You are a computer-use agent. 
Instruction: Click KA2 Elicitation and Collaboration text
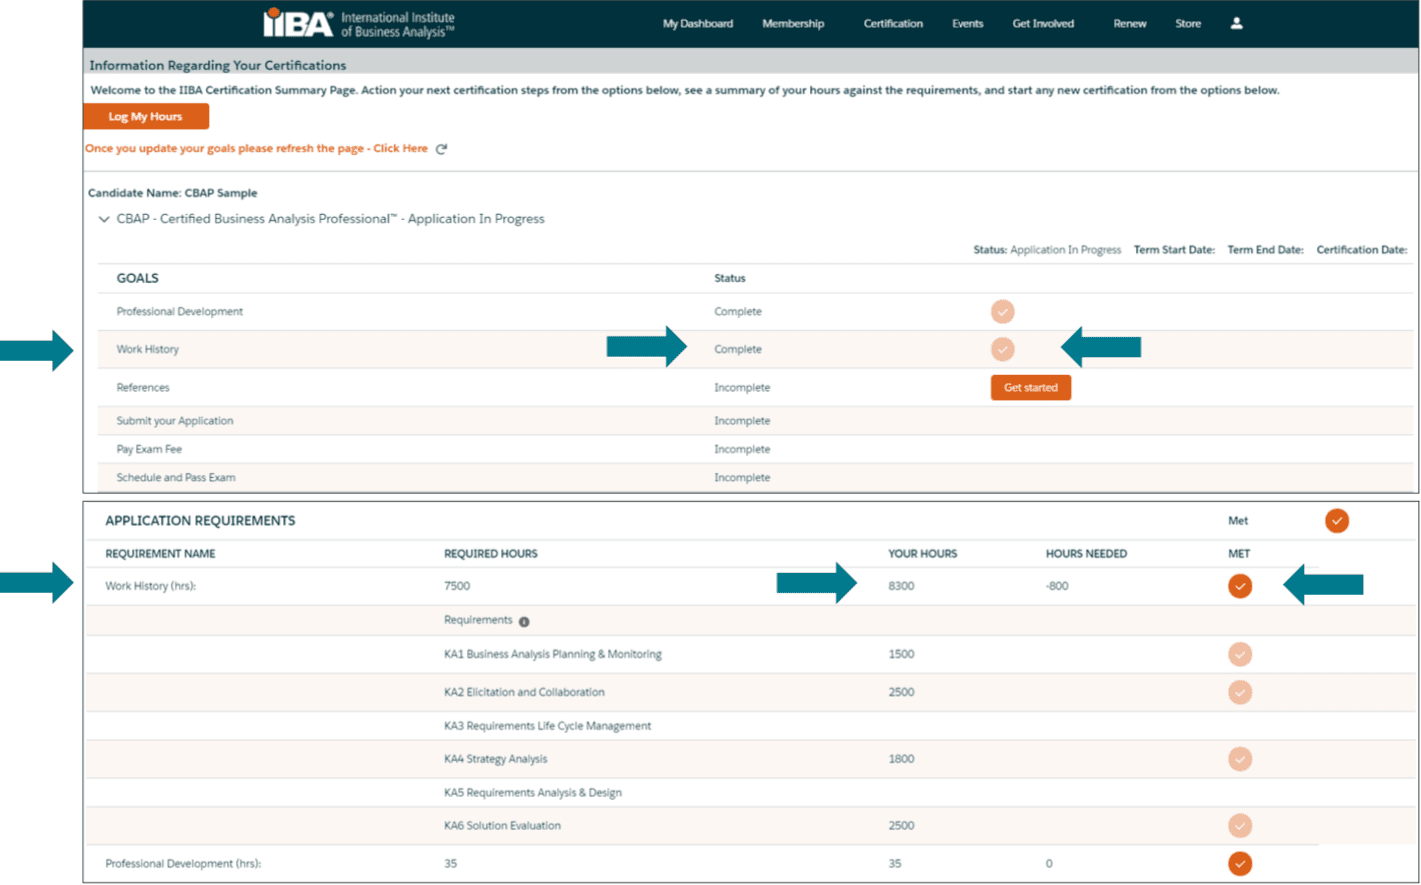click(524, 692)
